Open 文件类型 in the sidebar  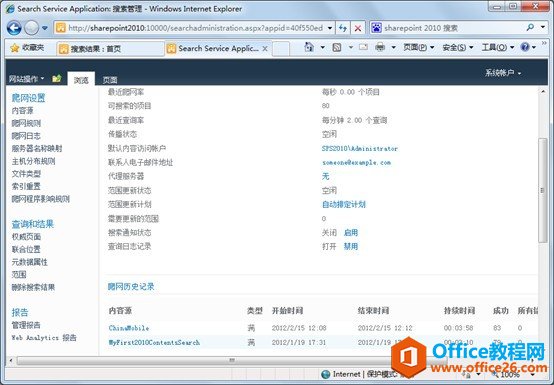click(26, 174)
